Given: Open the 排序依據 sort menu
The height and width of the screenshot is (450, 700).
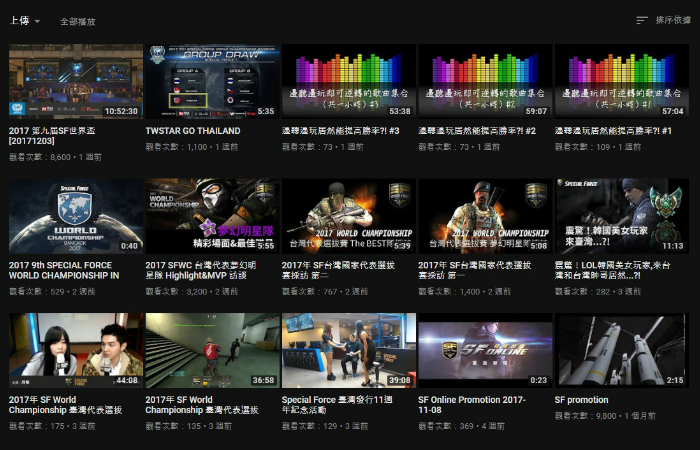Looking at the screenshot, I should coord(673,20).
